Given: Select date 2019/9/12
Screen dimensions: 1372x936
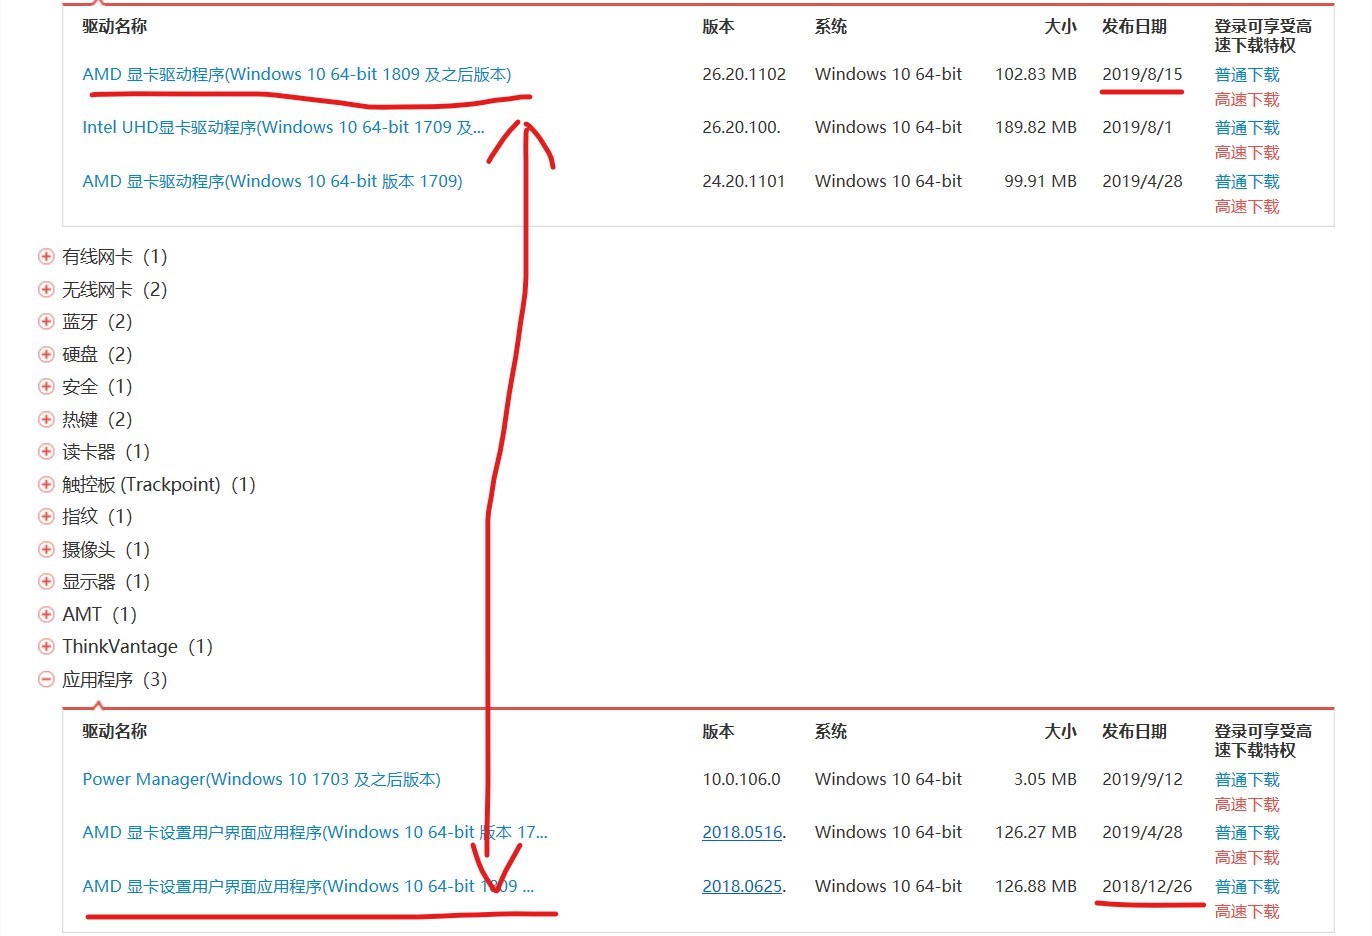Looking at the screenshot, I should click(x=1142, y=779).
